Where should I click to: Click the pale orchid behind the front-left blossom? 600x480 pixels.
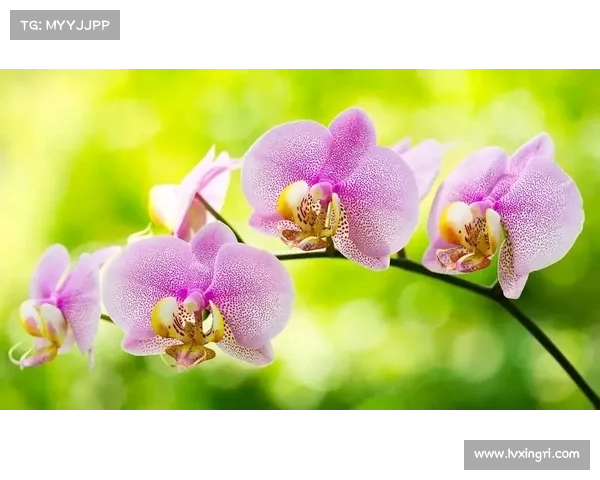pos(190,195)
